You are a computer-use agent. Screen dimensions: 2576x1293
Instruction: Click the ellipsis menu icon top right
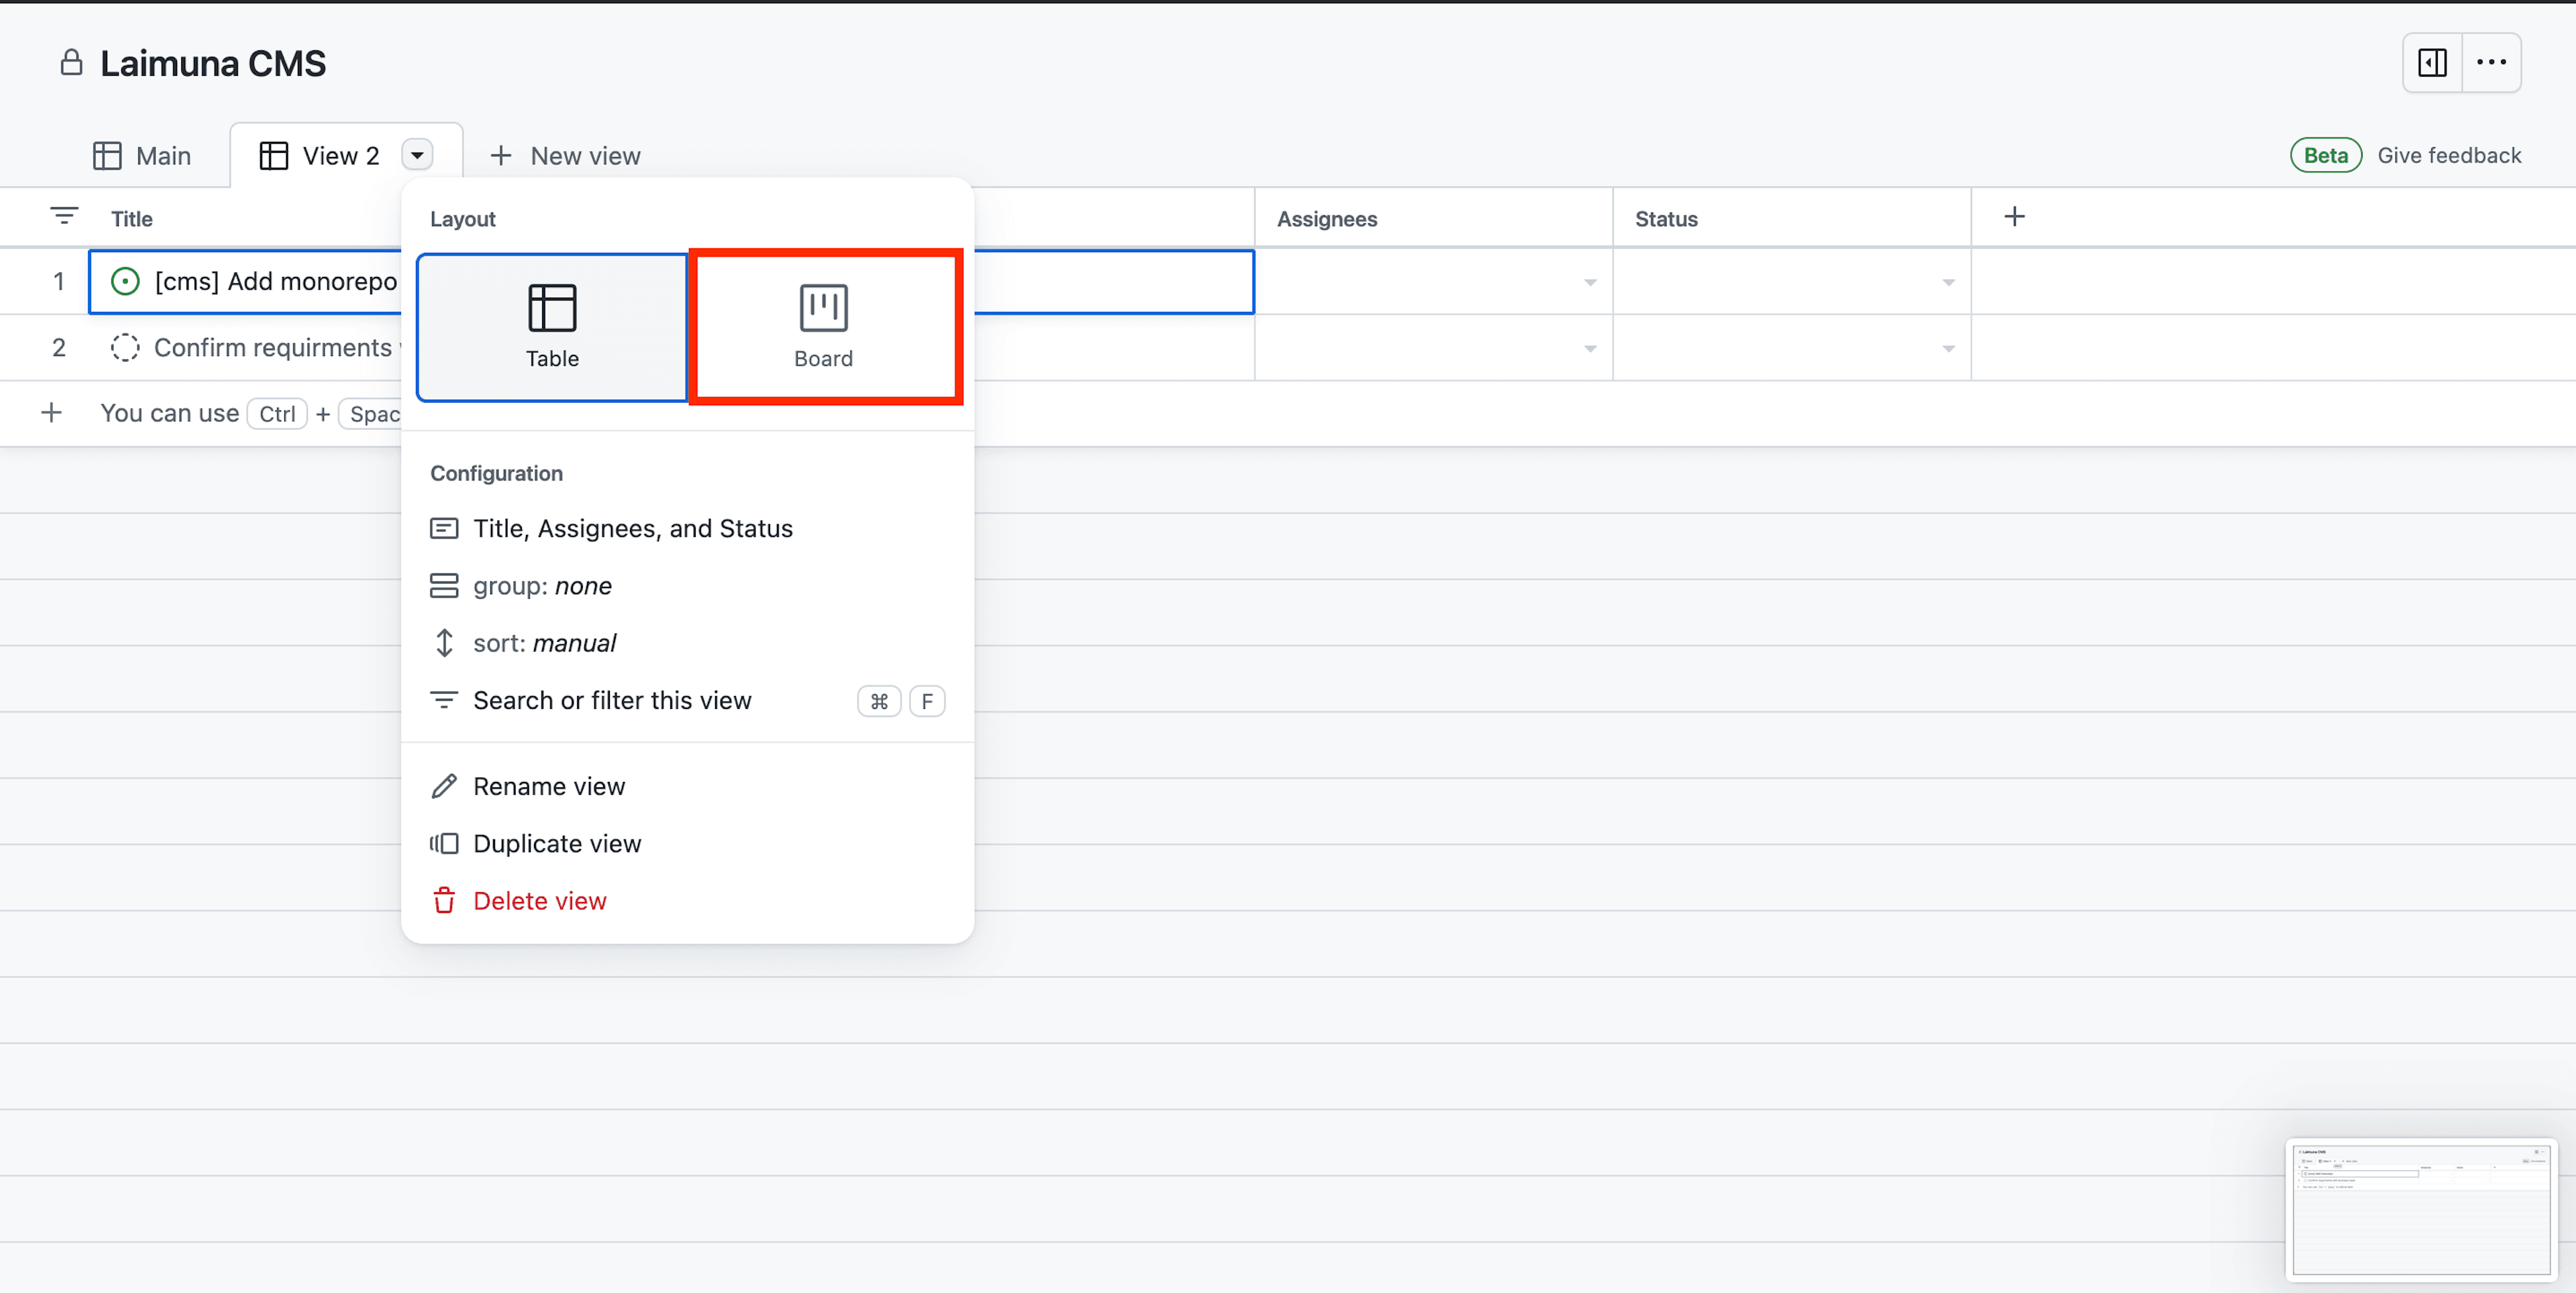pyautogui.click(x=2492, y=62)
